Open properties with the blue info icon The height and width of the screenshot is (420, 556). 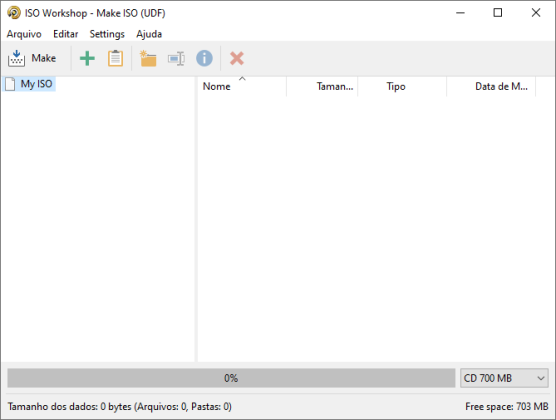[x=204, y=59]
